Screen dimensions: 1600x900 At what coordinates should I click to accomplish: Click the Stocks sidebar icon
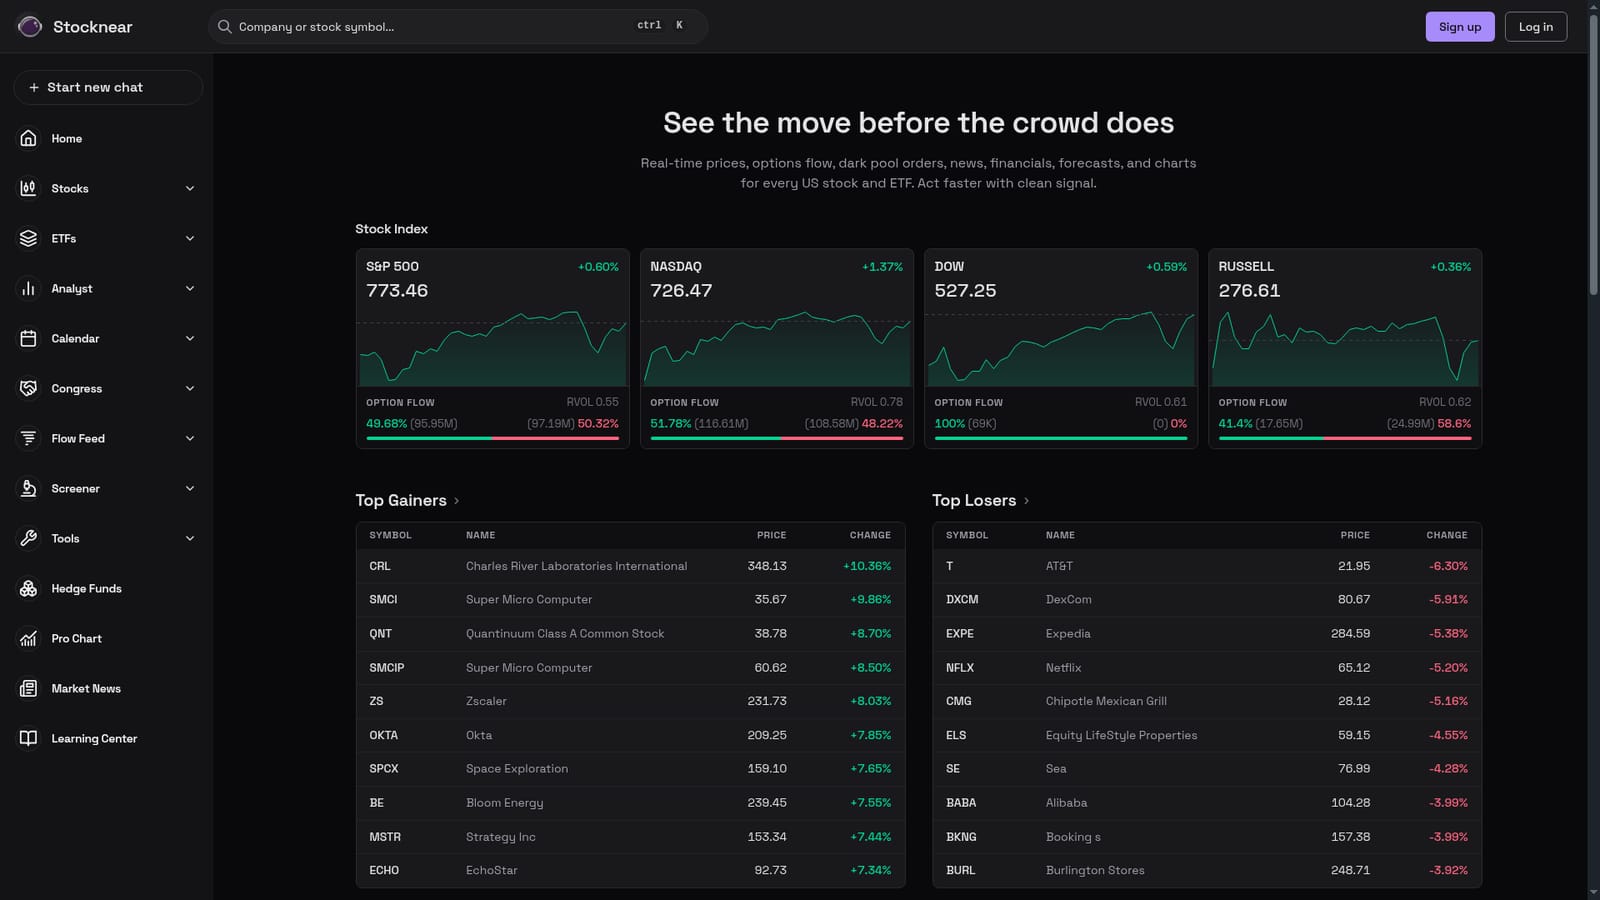click(28, 188)
